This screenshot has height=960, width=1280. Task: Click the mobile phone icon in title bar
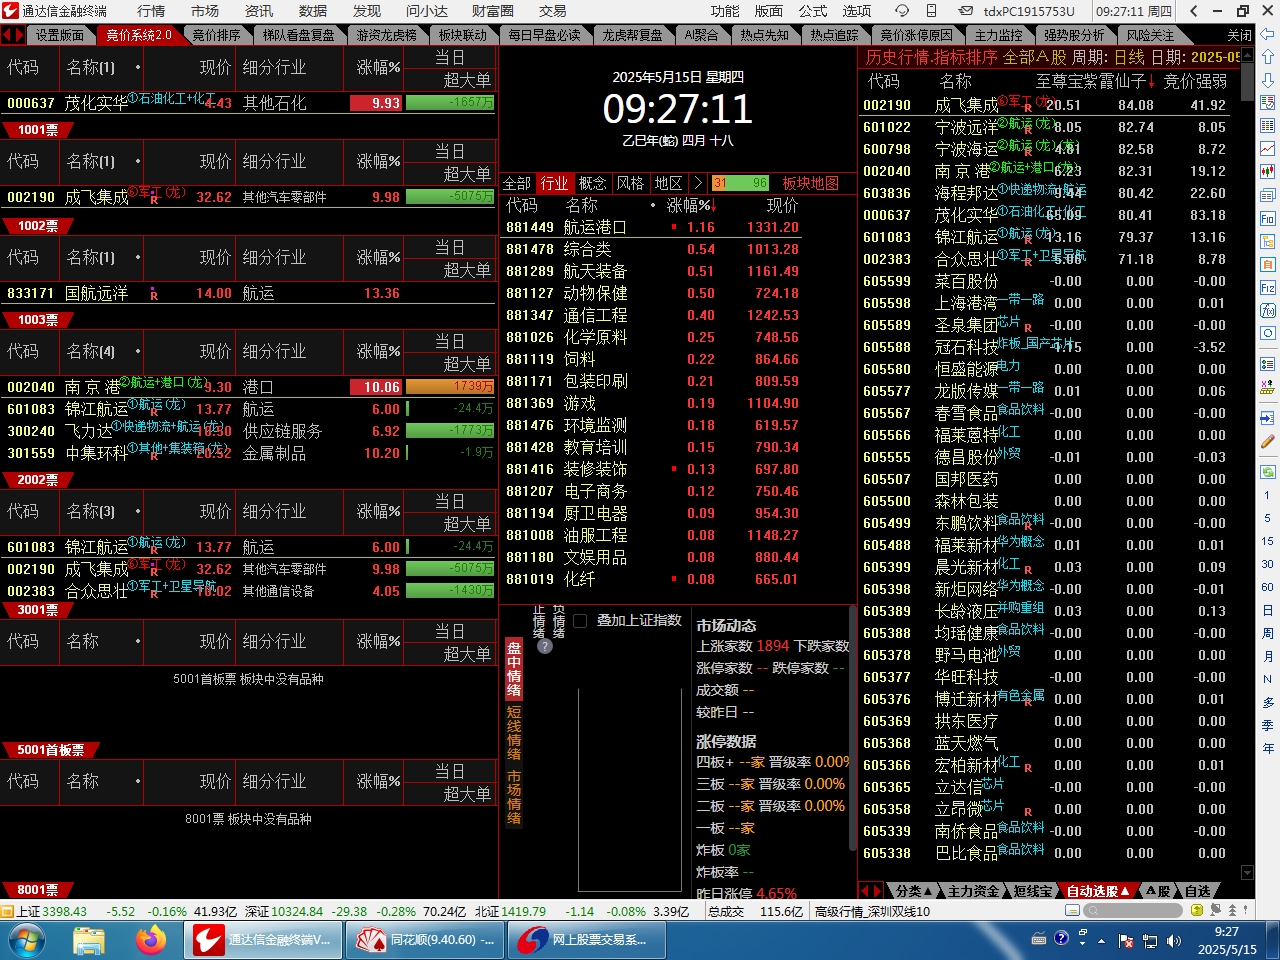click(x=931, y=11)
